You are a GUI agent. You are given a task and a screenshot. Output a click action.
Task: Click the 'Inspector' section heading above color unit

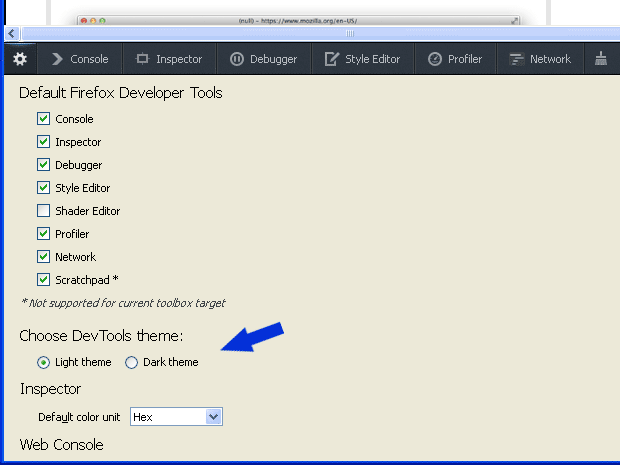coord(50,389)
